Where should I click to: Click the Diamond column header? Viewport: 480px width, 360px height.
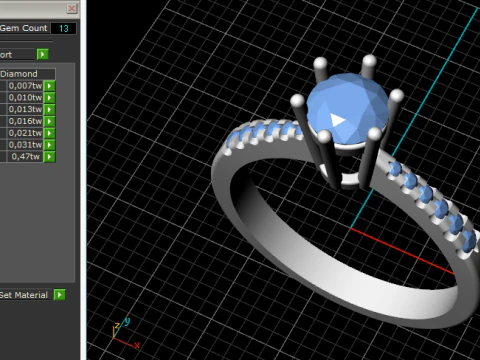(x=27, y=74)
